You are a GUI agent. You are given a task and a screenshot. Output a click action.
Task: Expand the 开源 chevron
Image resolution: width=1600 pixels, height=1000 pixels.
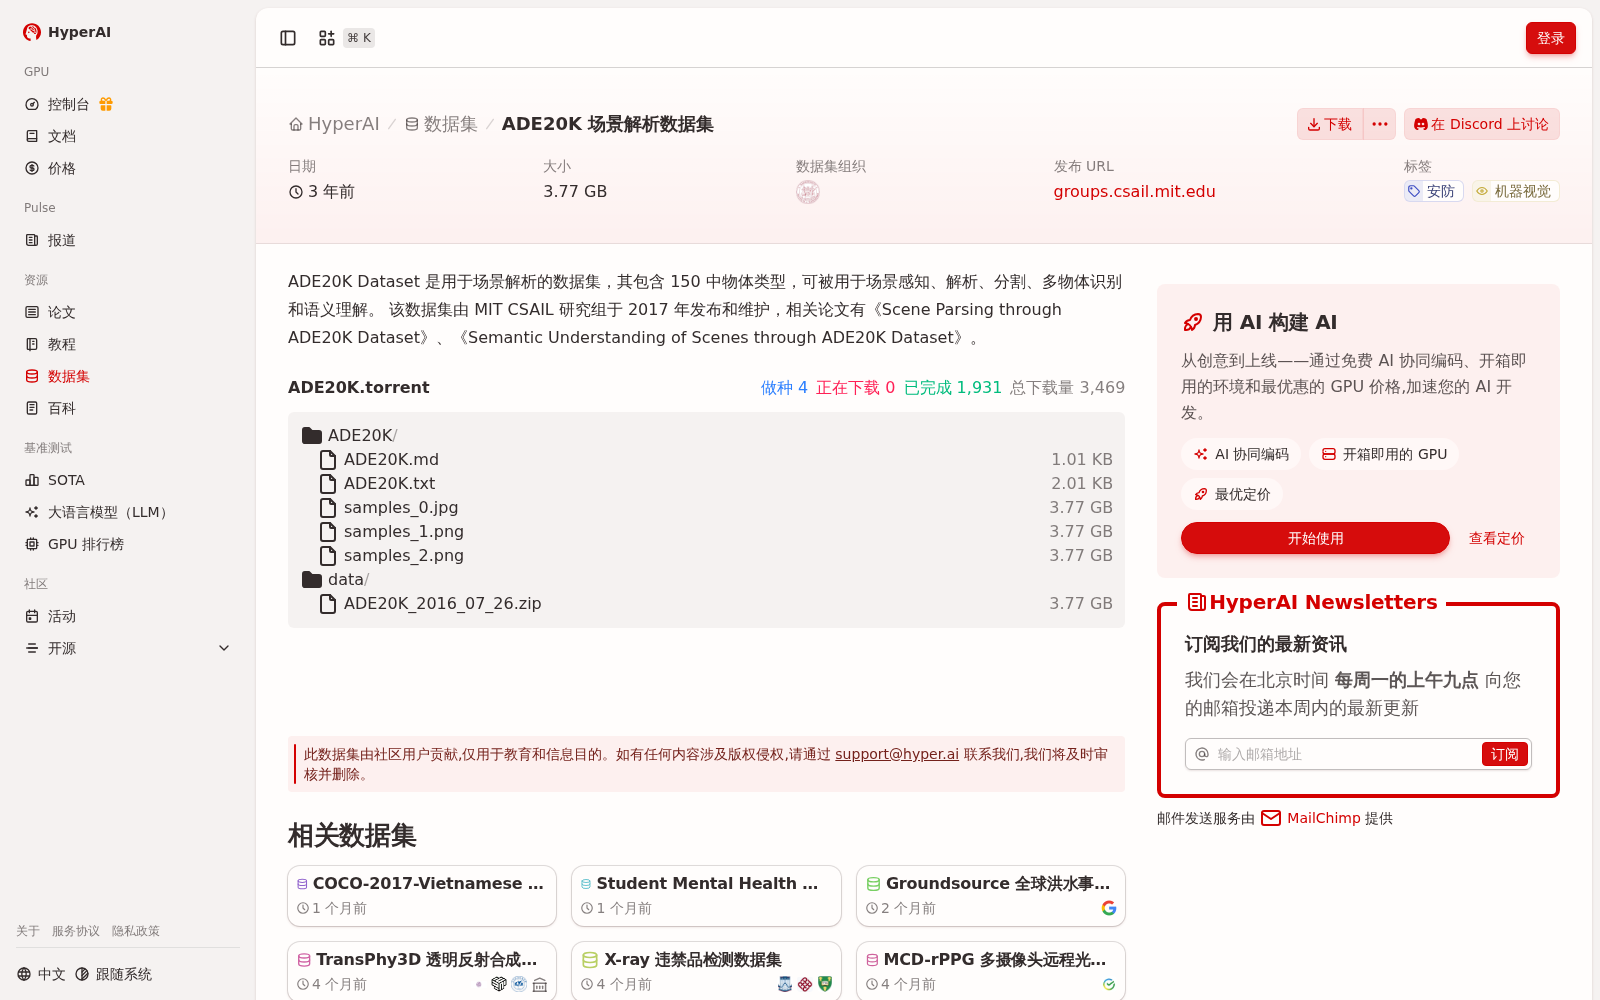224,648
